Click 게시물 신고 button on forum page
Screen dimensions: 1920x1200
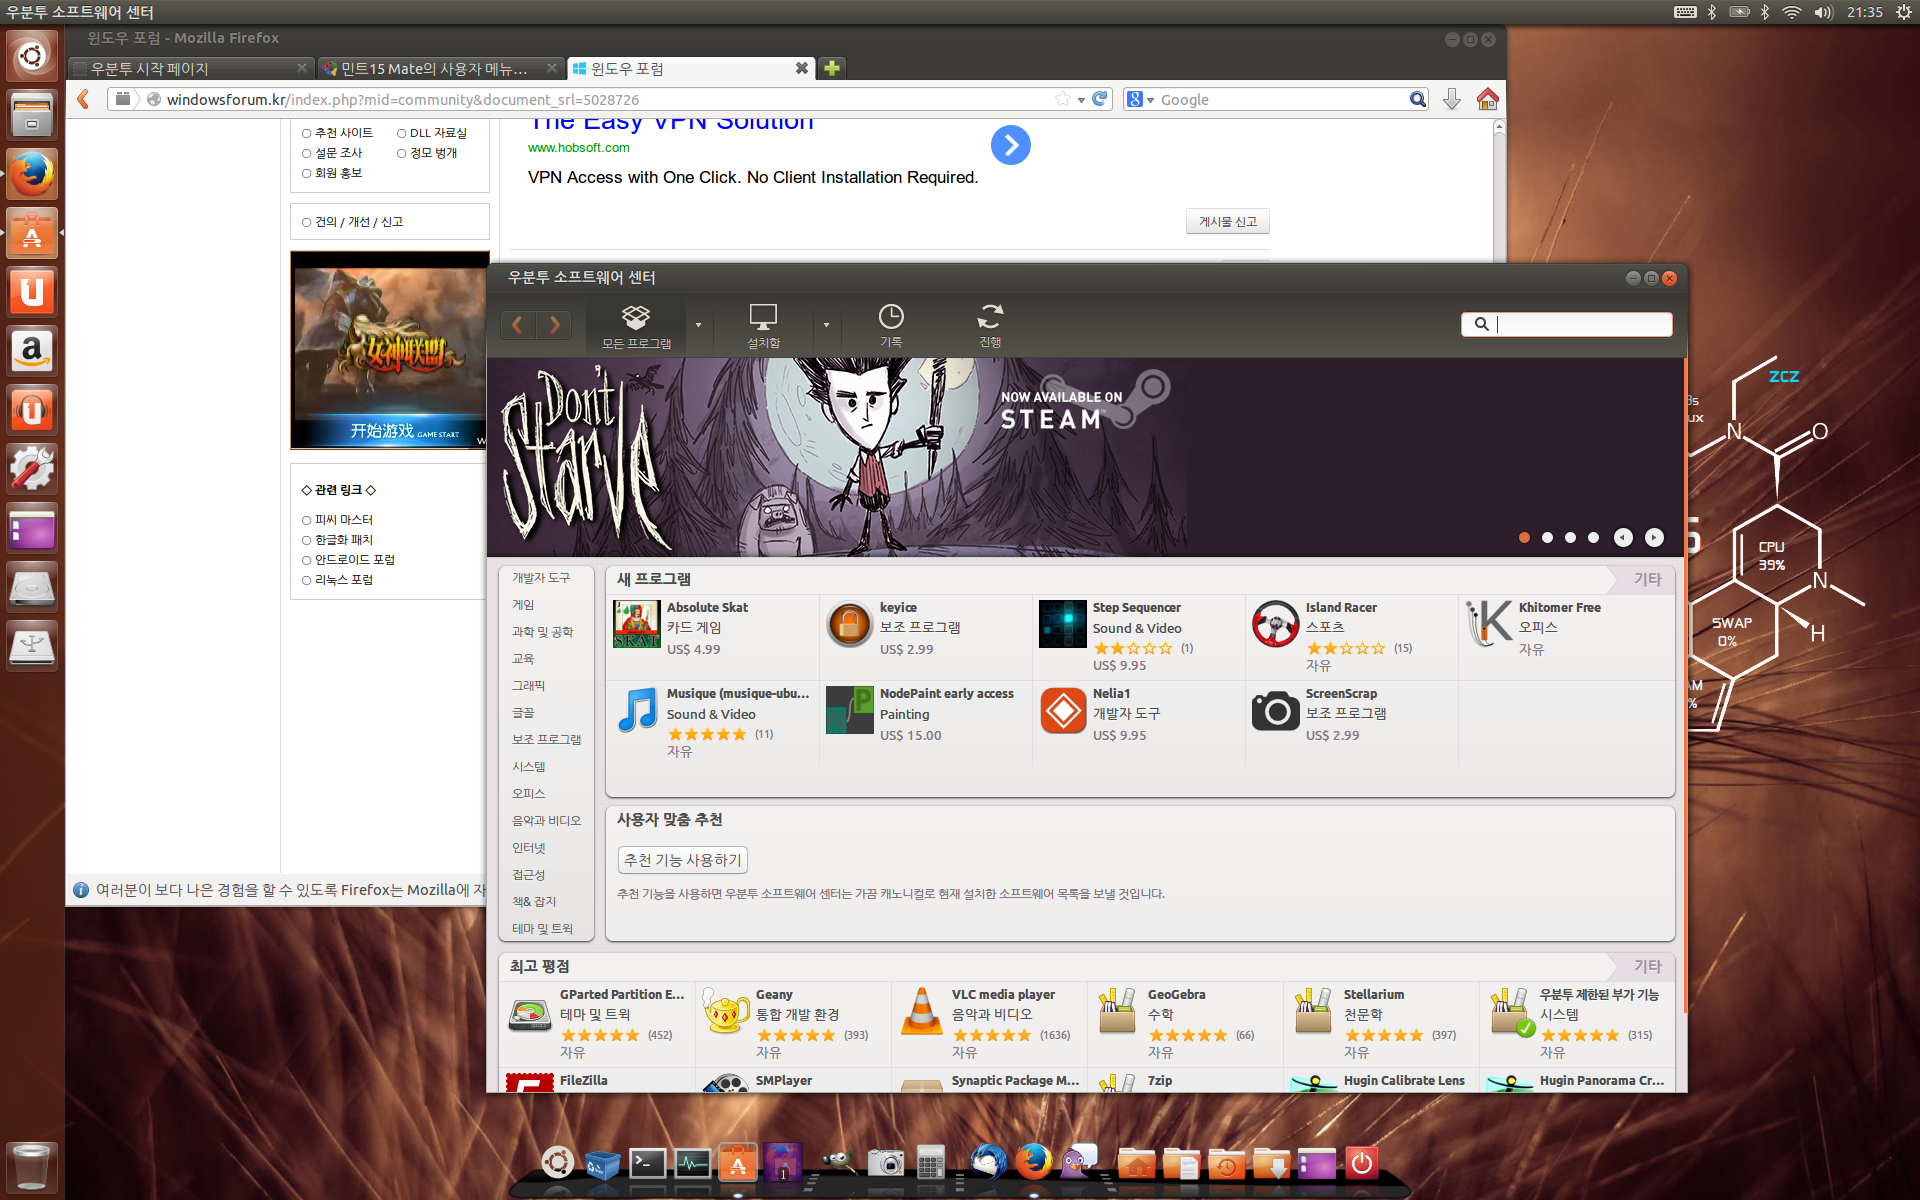[1227, 221]
